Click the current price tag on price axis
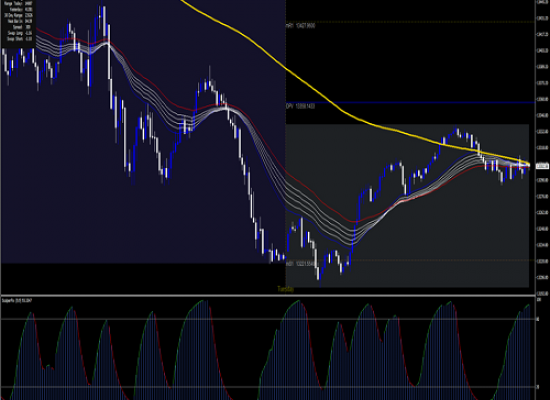Viewport: 550px width, 400px height. (543, 165)
